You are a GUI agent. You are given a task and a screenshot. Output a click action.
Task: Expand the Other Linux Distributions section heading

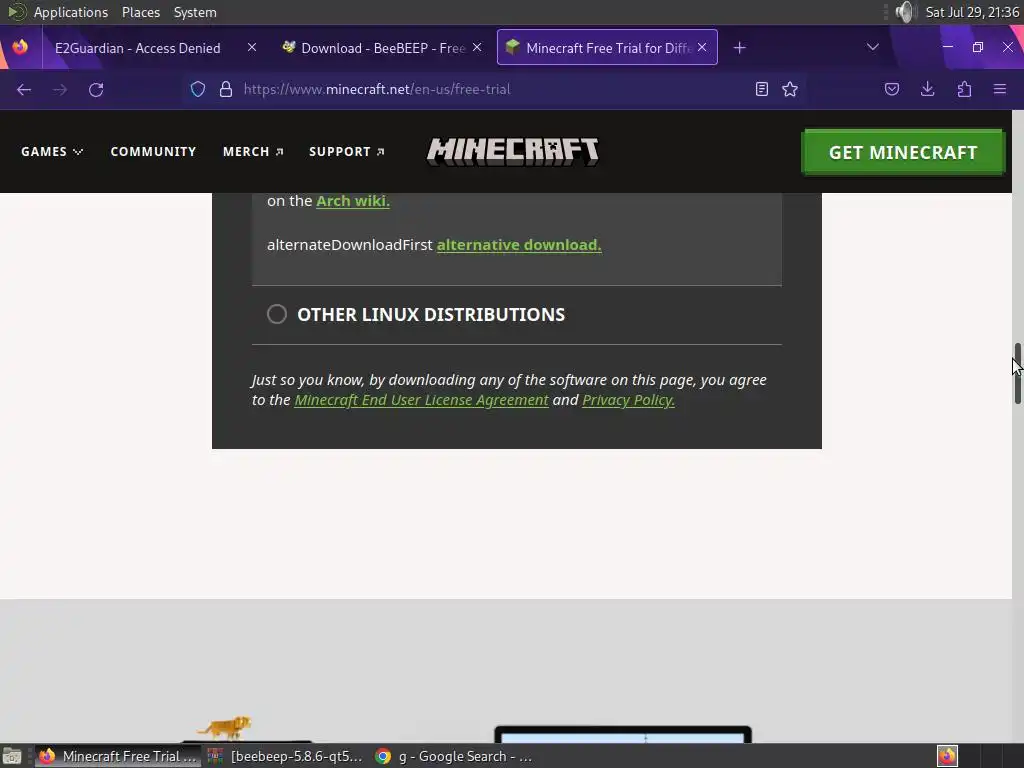[x=431, y=315]
